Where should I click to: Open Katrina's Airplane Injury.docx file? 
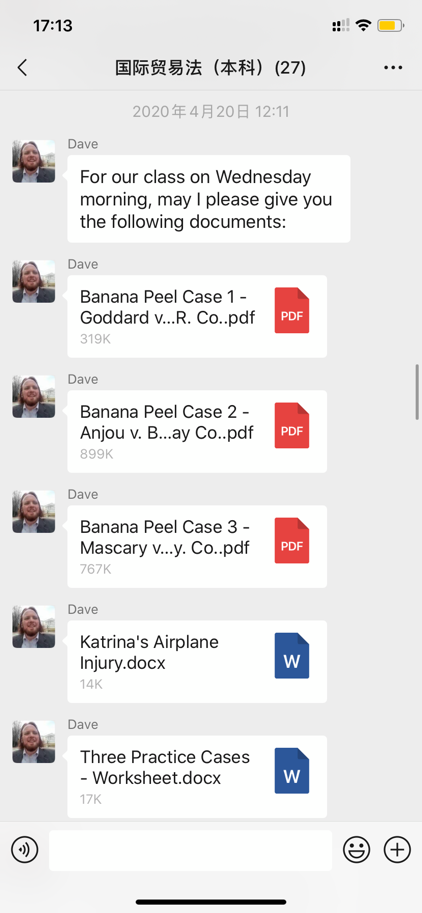pos(197,661)
